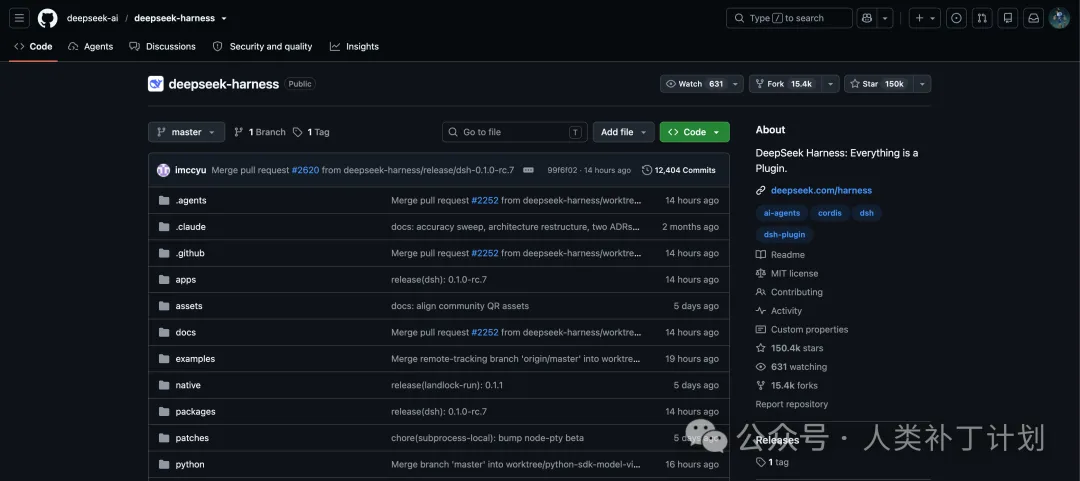The image size is (1080, 481).
Task: Expand the commit message ellipsis
Action: [528, 170]
